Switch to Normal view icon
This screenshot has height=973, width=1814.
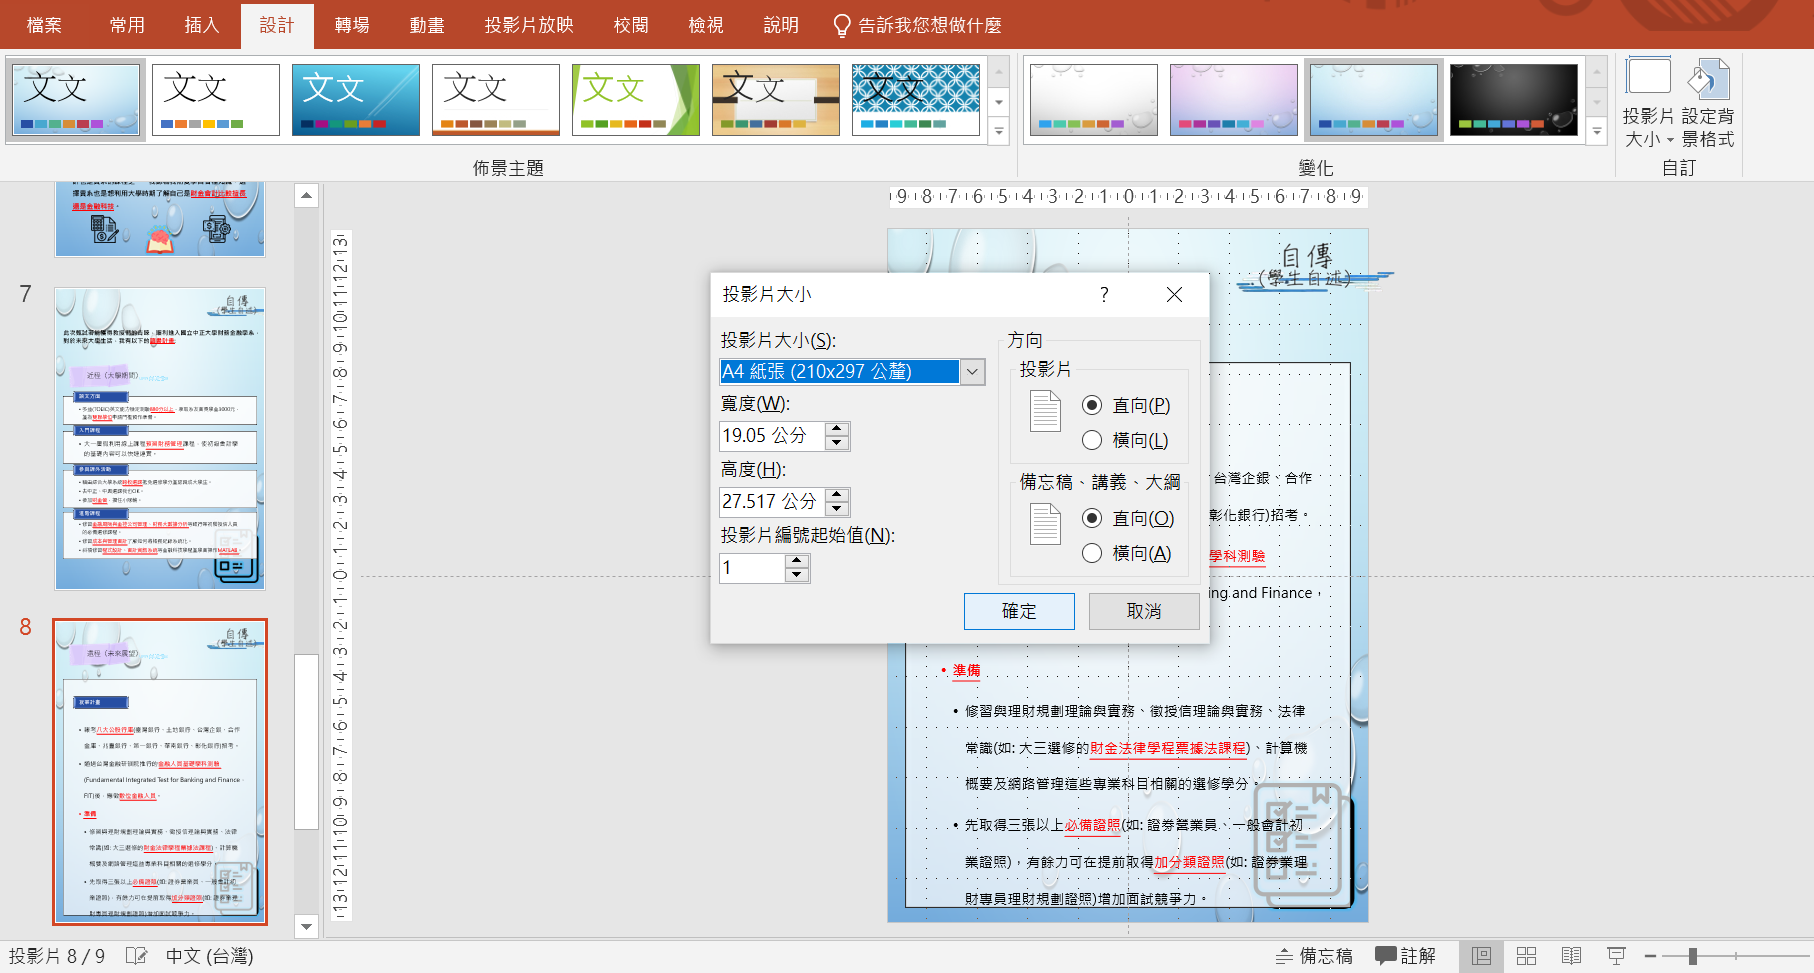[1481, 956]
